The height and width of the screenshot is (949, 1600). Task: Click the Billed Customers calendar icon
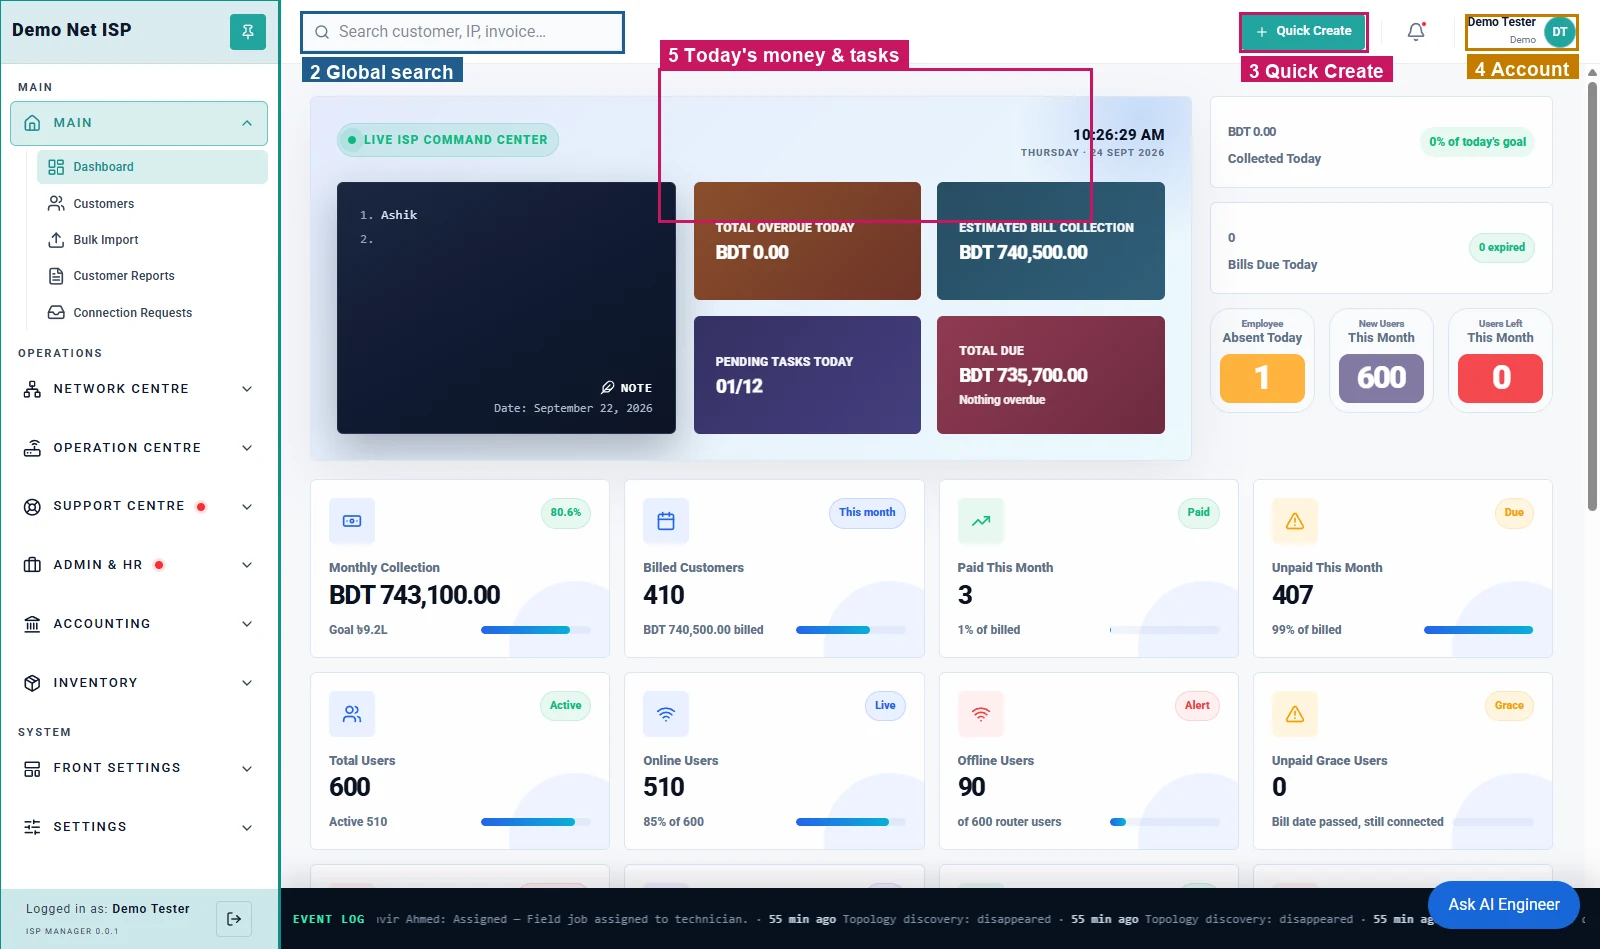click(x=666, y=521)
